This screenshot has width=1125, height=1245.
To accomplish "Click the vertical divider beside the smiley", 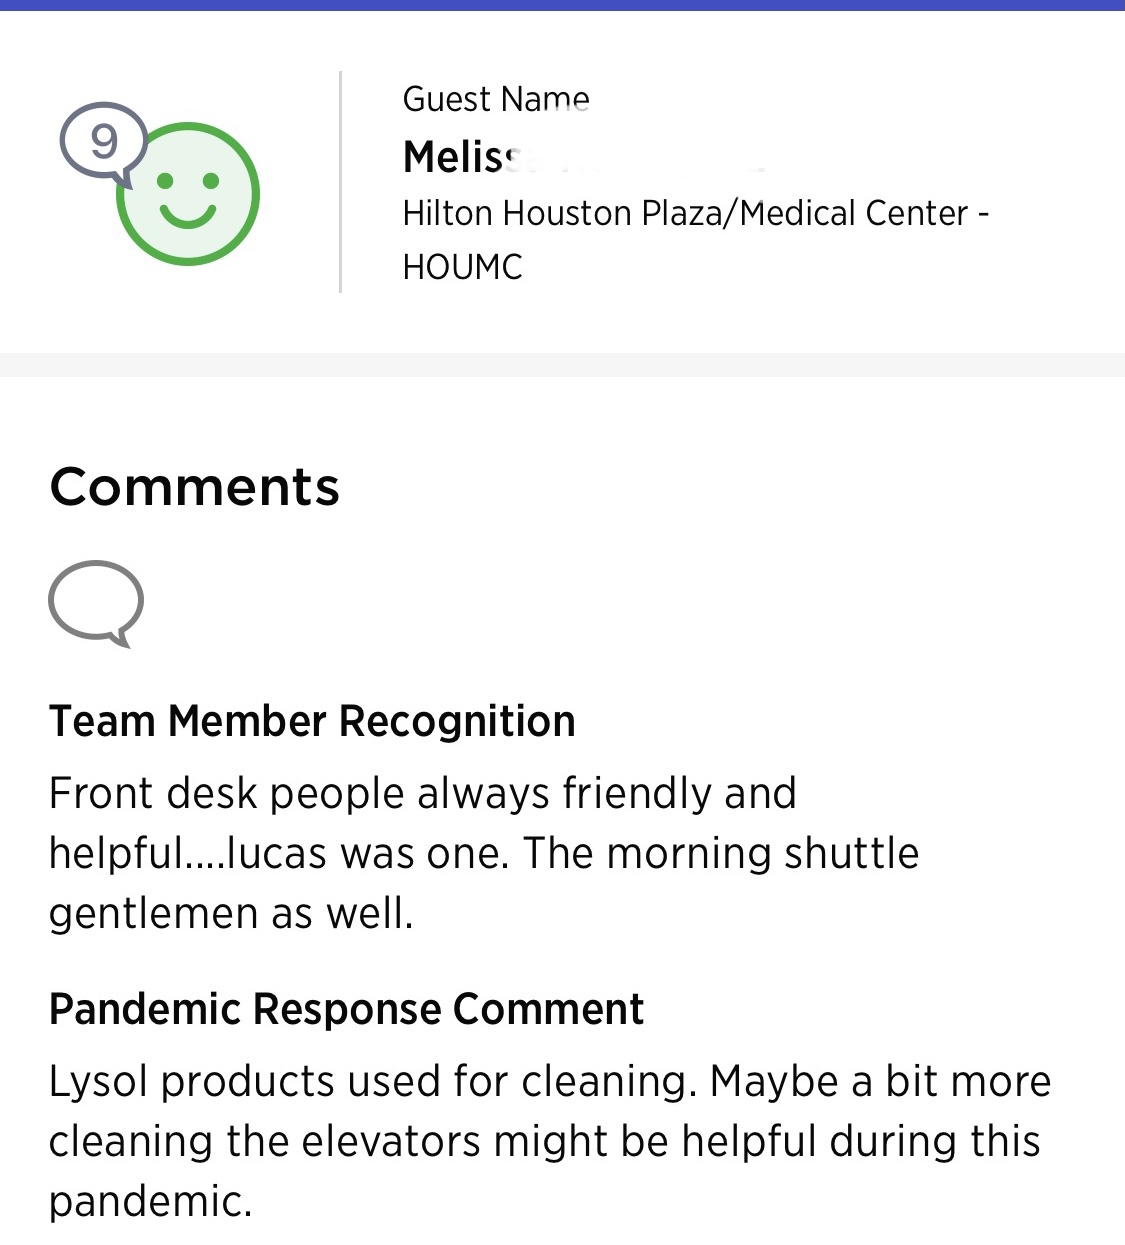I will 341,182.
